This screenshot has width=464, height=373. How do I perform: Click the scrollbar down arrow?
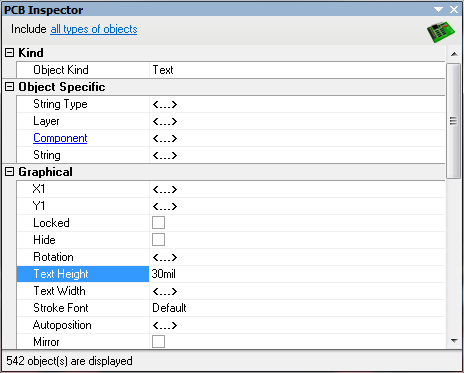pyautogui.click(x=454, y=340)
